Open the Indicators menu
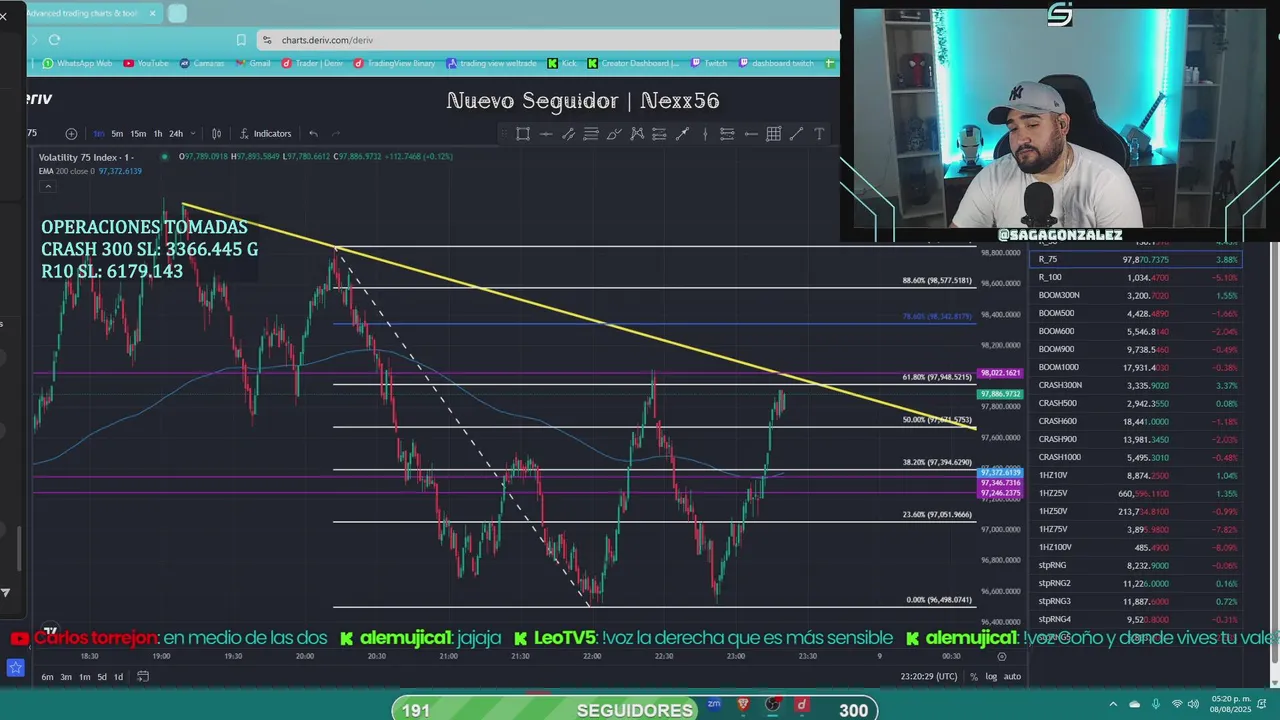 pos(265,133)
